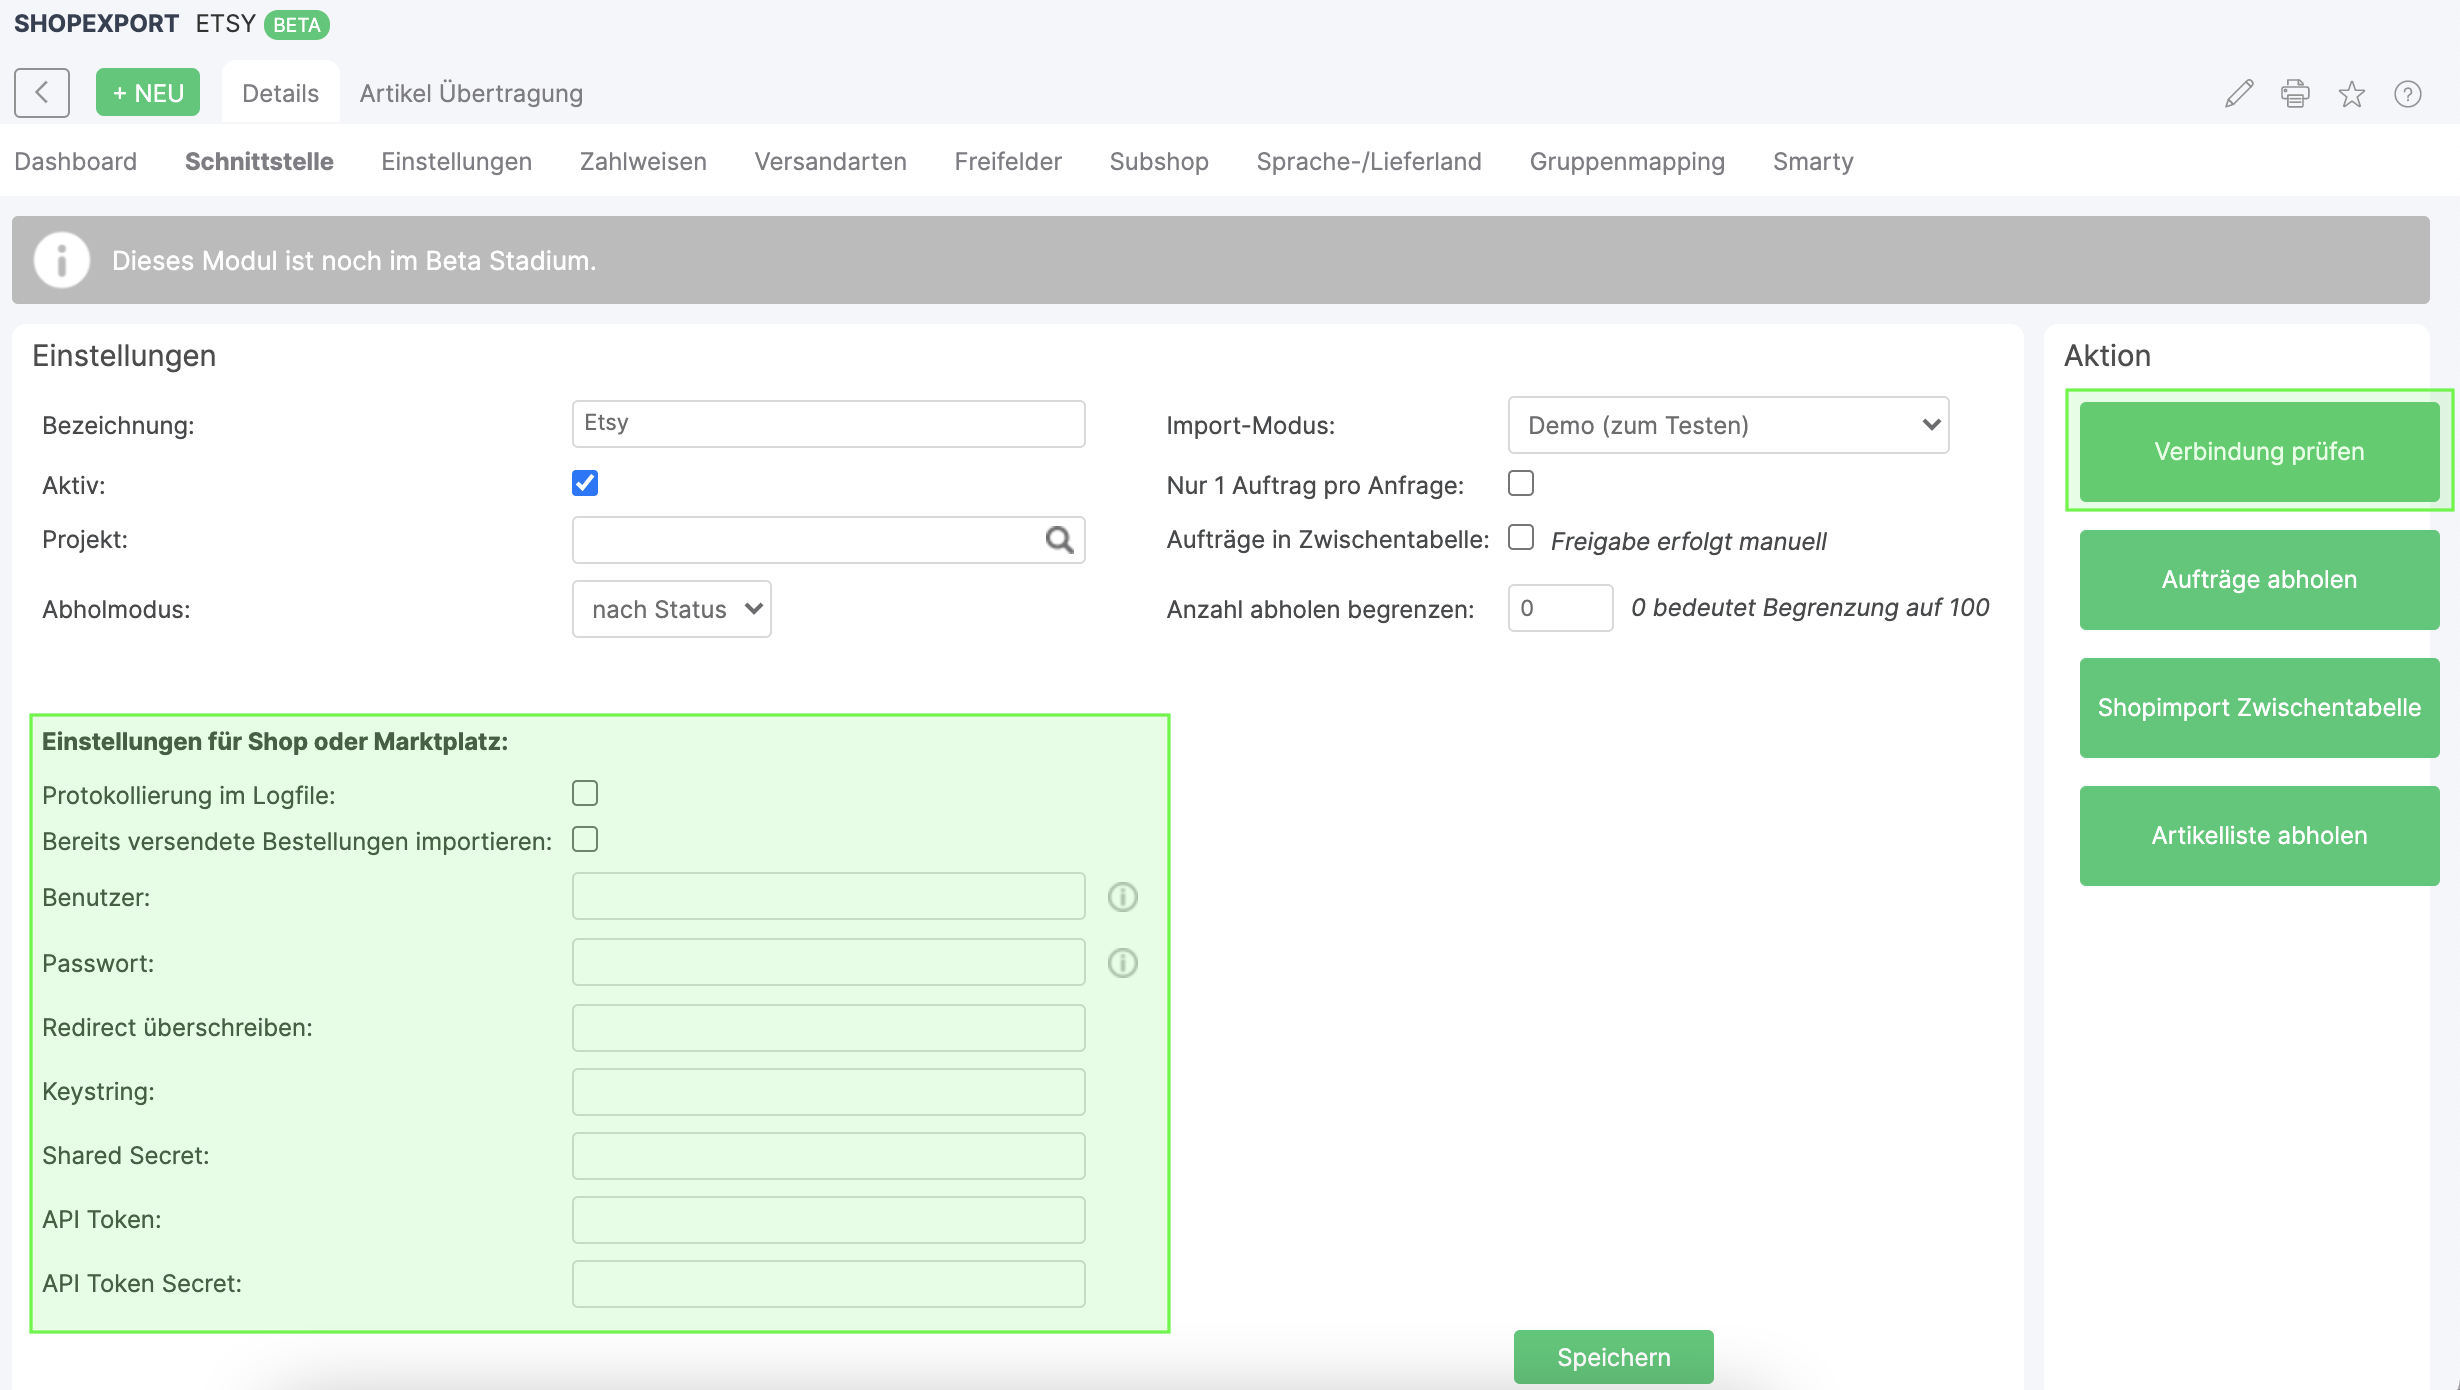Click the pencil edit icon
Image resolution: width=2460 pixels, height=1390 pixels.
2239,94
